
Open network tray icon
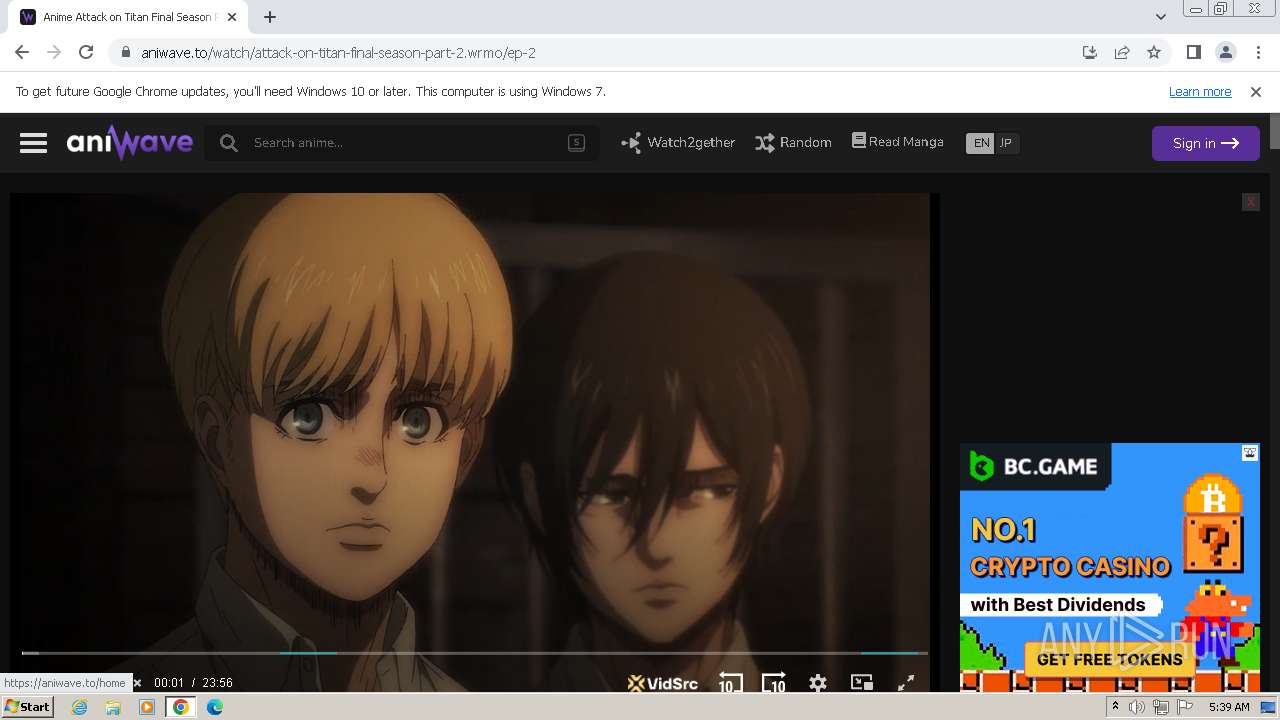click(1161, 707)
